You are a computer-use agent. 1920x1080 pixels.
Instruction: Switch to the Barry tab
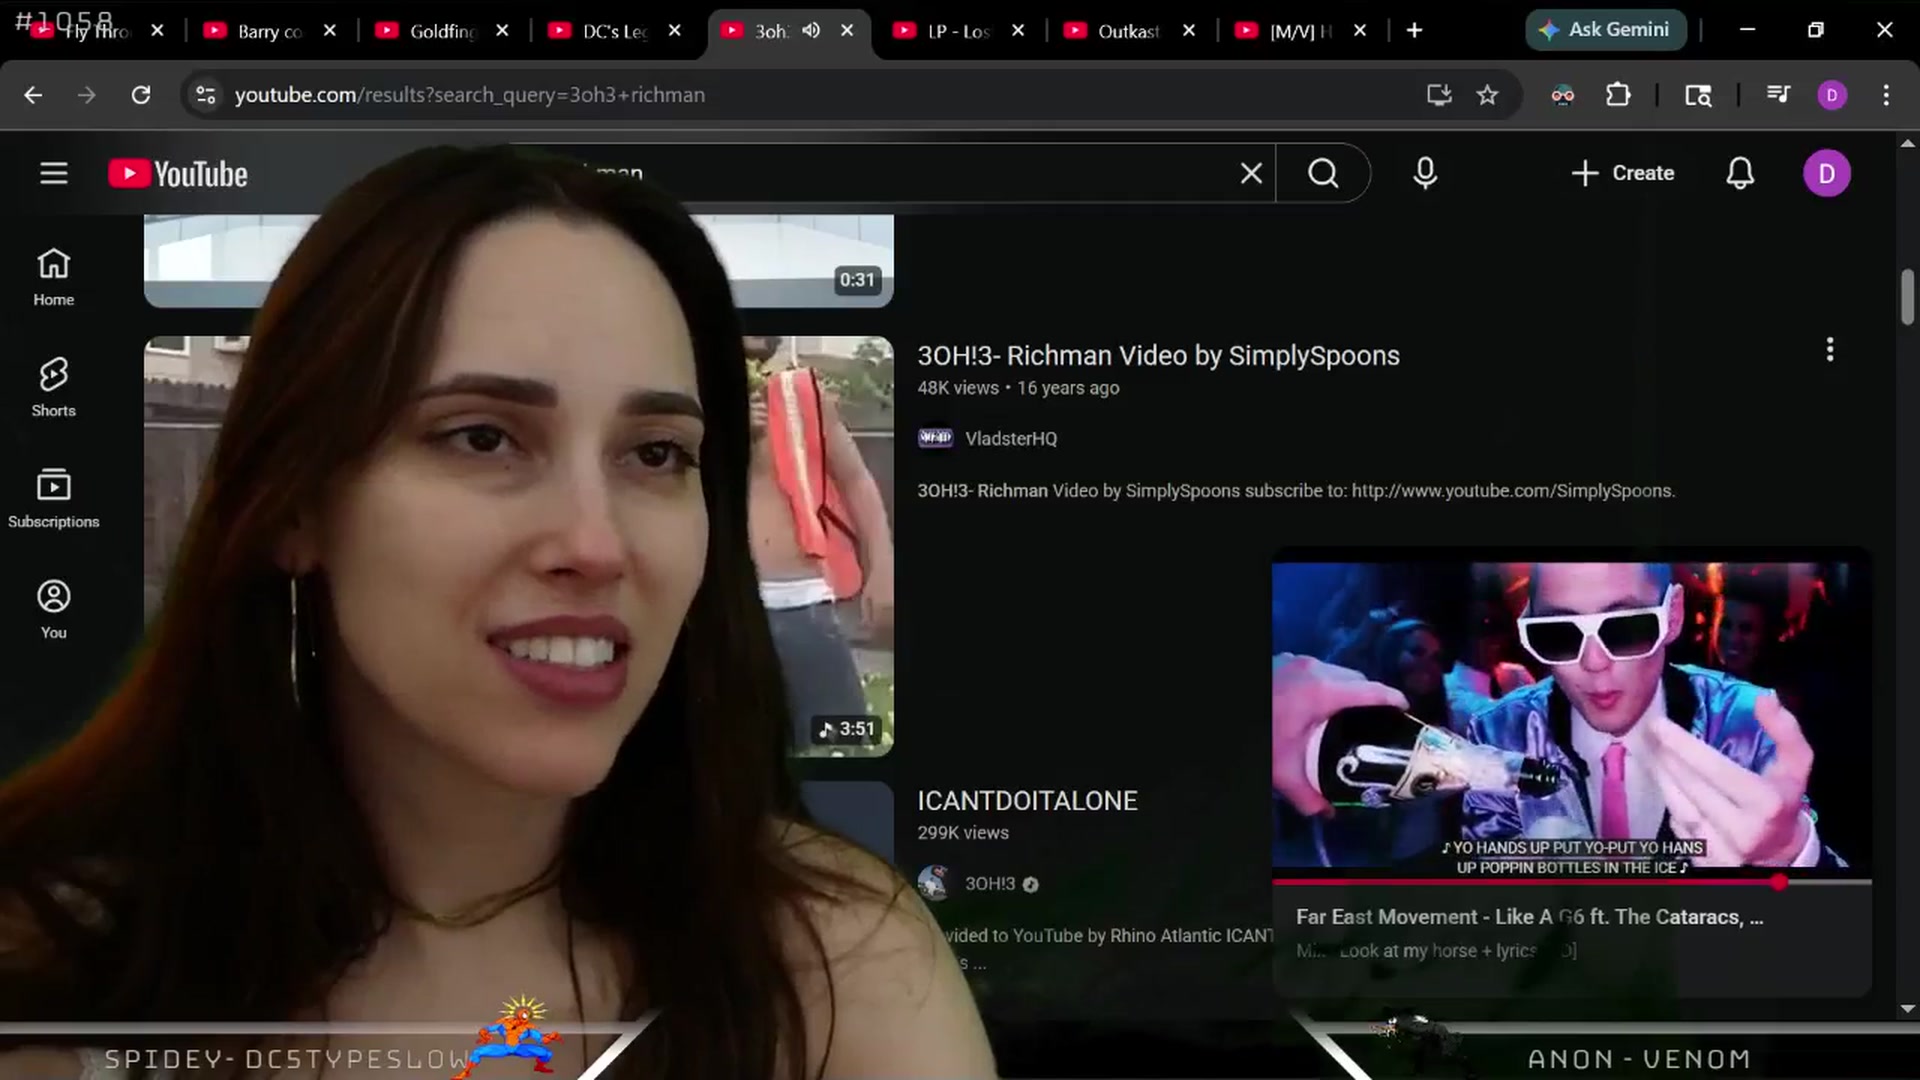pos(270,31)
